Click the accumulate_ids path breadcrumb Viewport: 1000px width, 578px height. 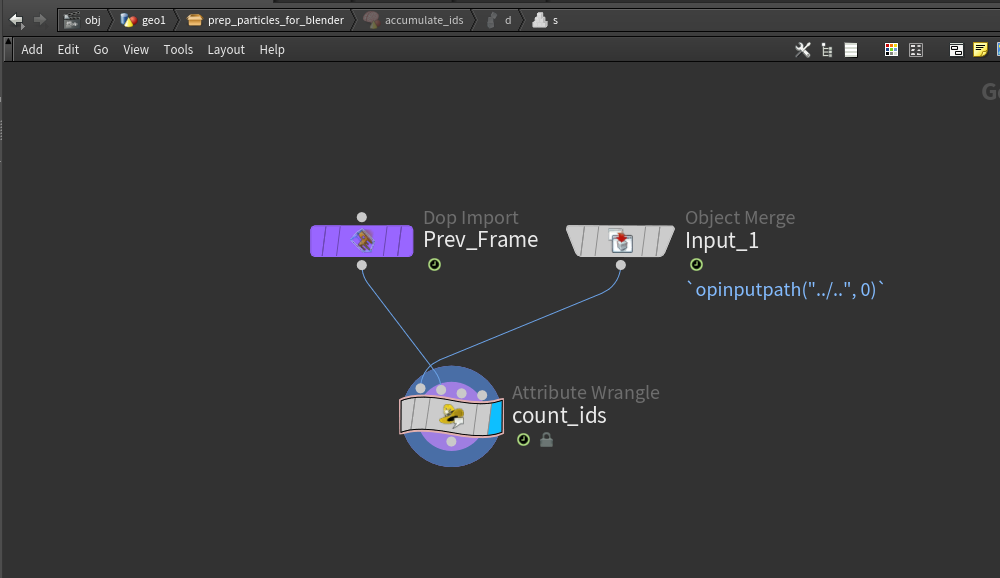tap(413, 20)
